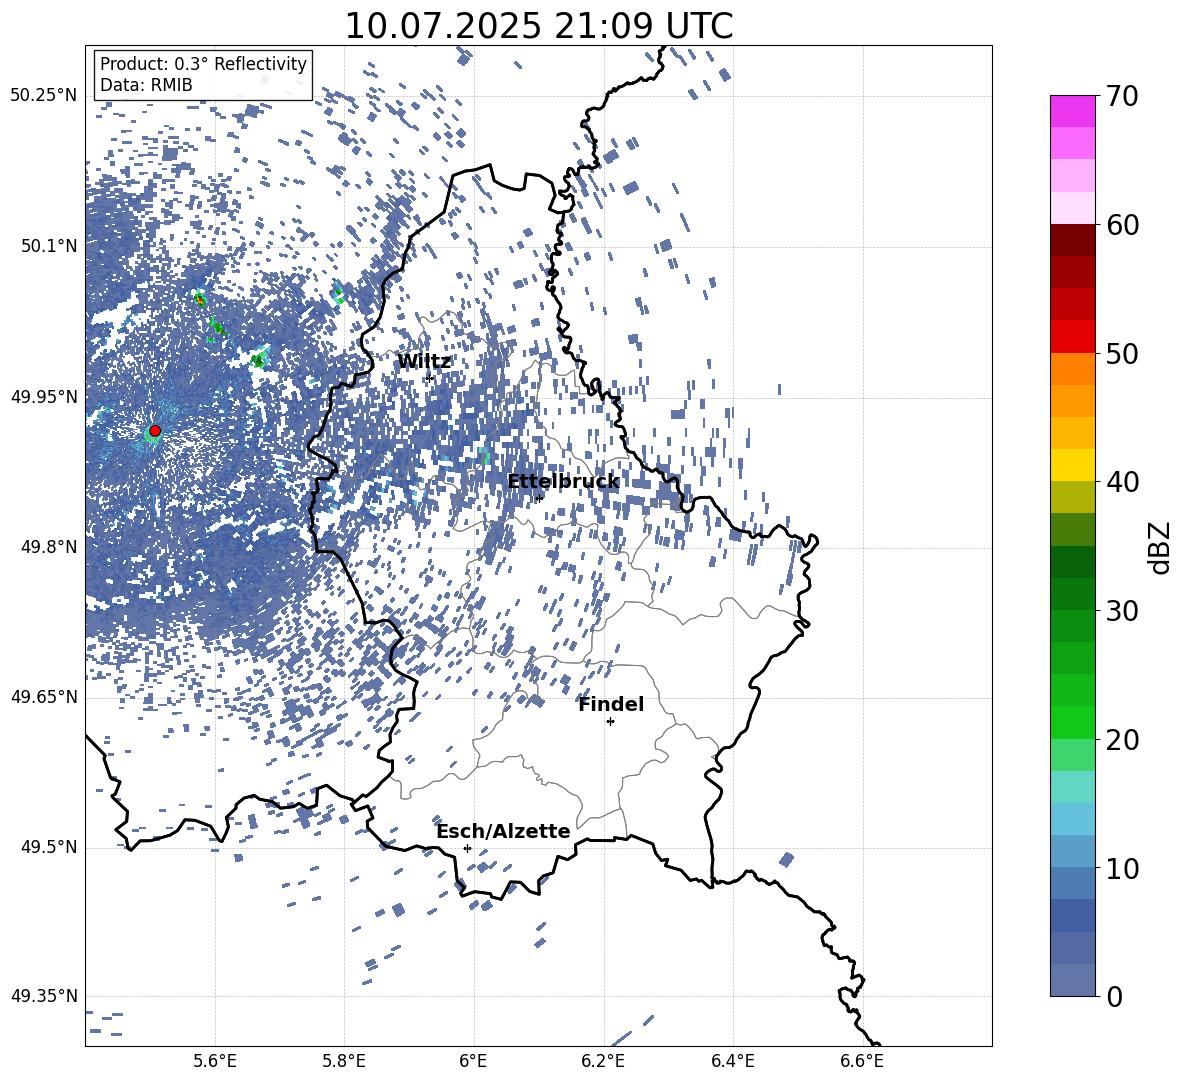Click the 20 value on colorbar

tap(1122, 740)
